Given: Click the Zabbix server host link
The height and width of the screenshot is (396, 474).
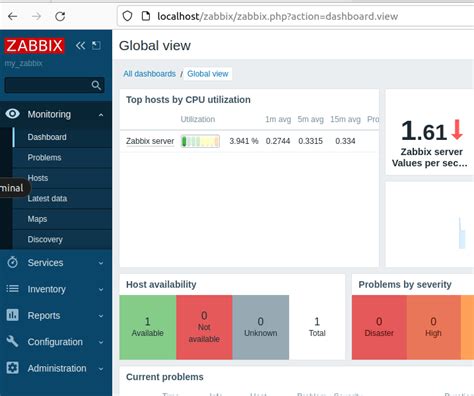Looking at the screenshot, I should (x=150, y=141).
